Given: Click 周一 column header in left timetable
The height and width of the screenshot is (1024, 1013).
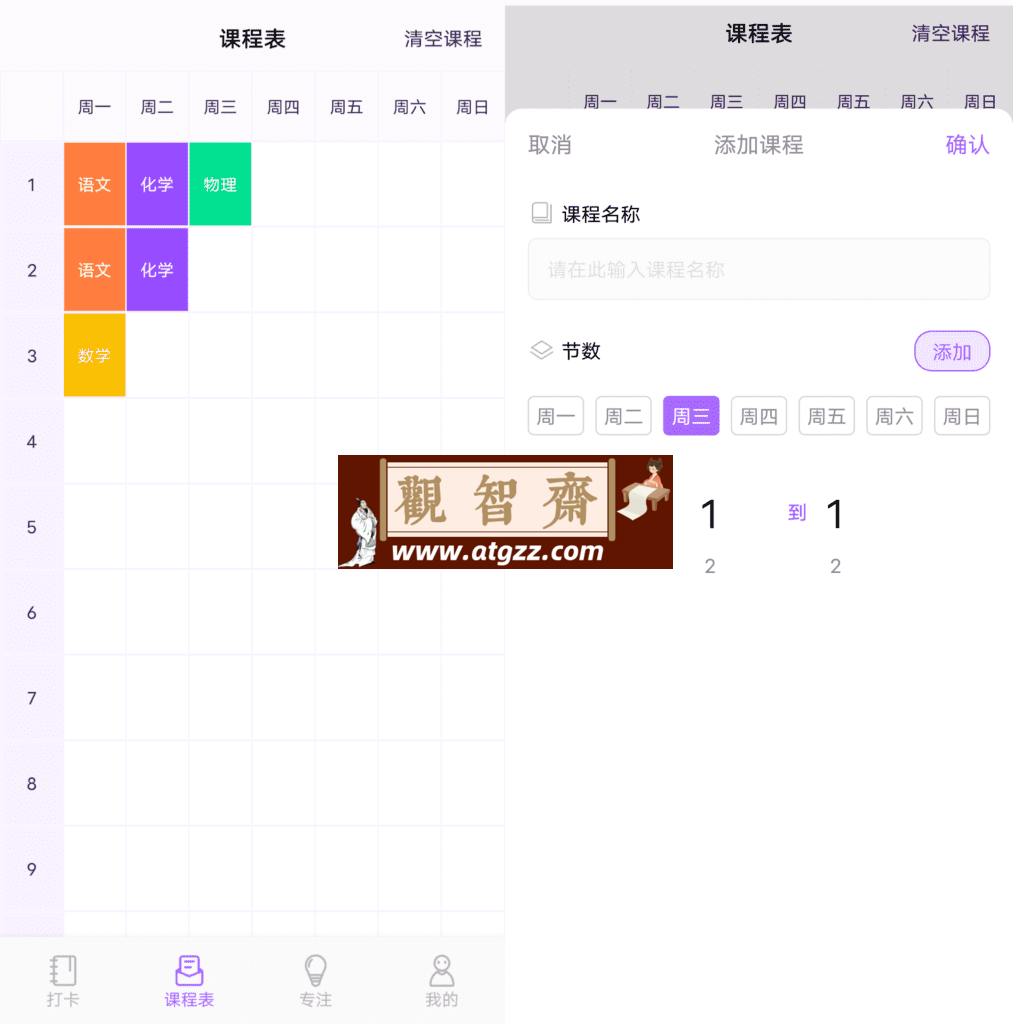Looking at the screenshot, I should pyautogui.click(x=95, y=106).
